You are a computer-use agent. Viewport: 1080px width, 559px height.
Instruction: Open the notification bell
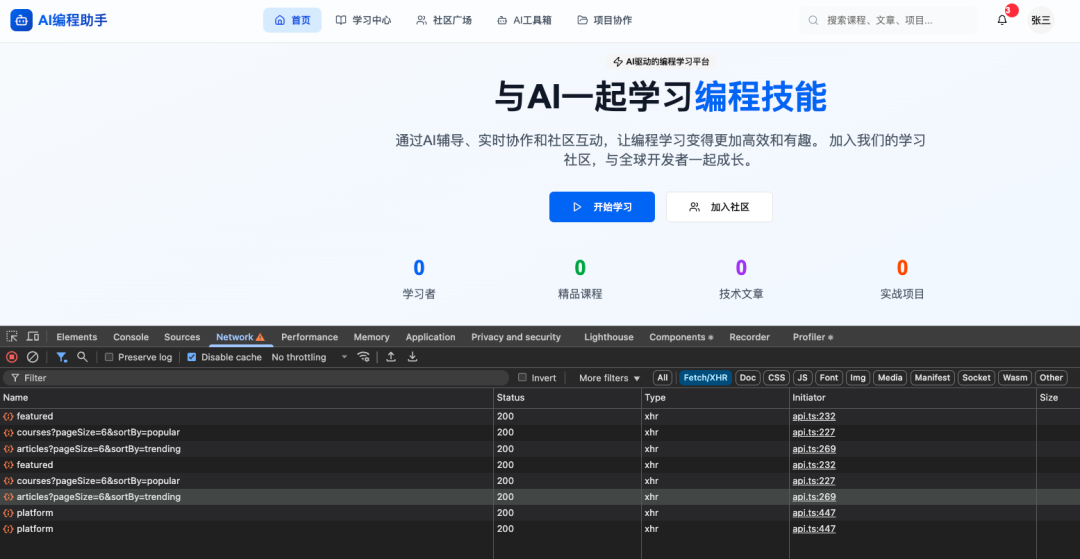(1002, 20)
